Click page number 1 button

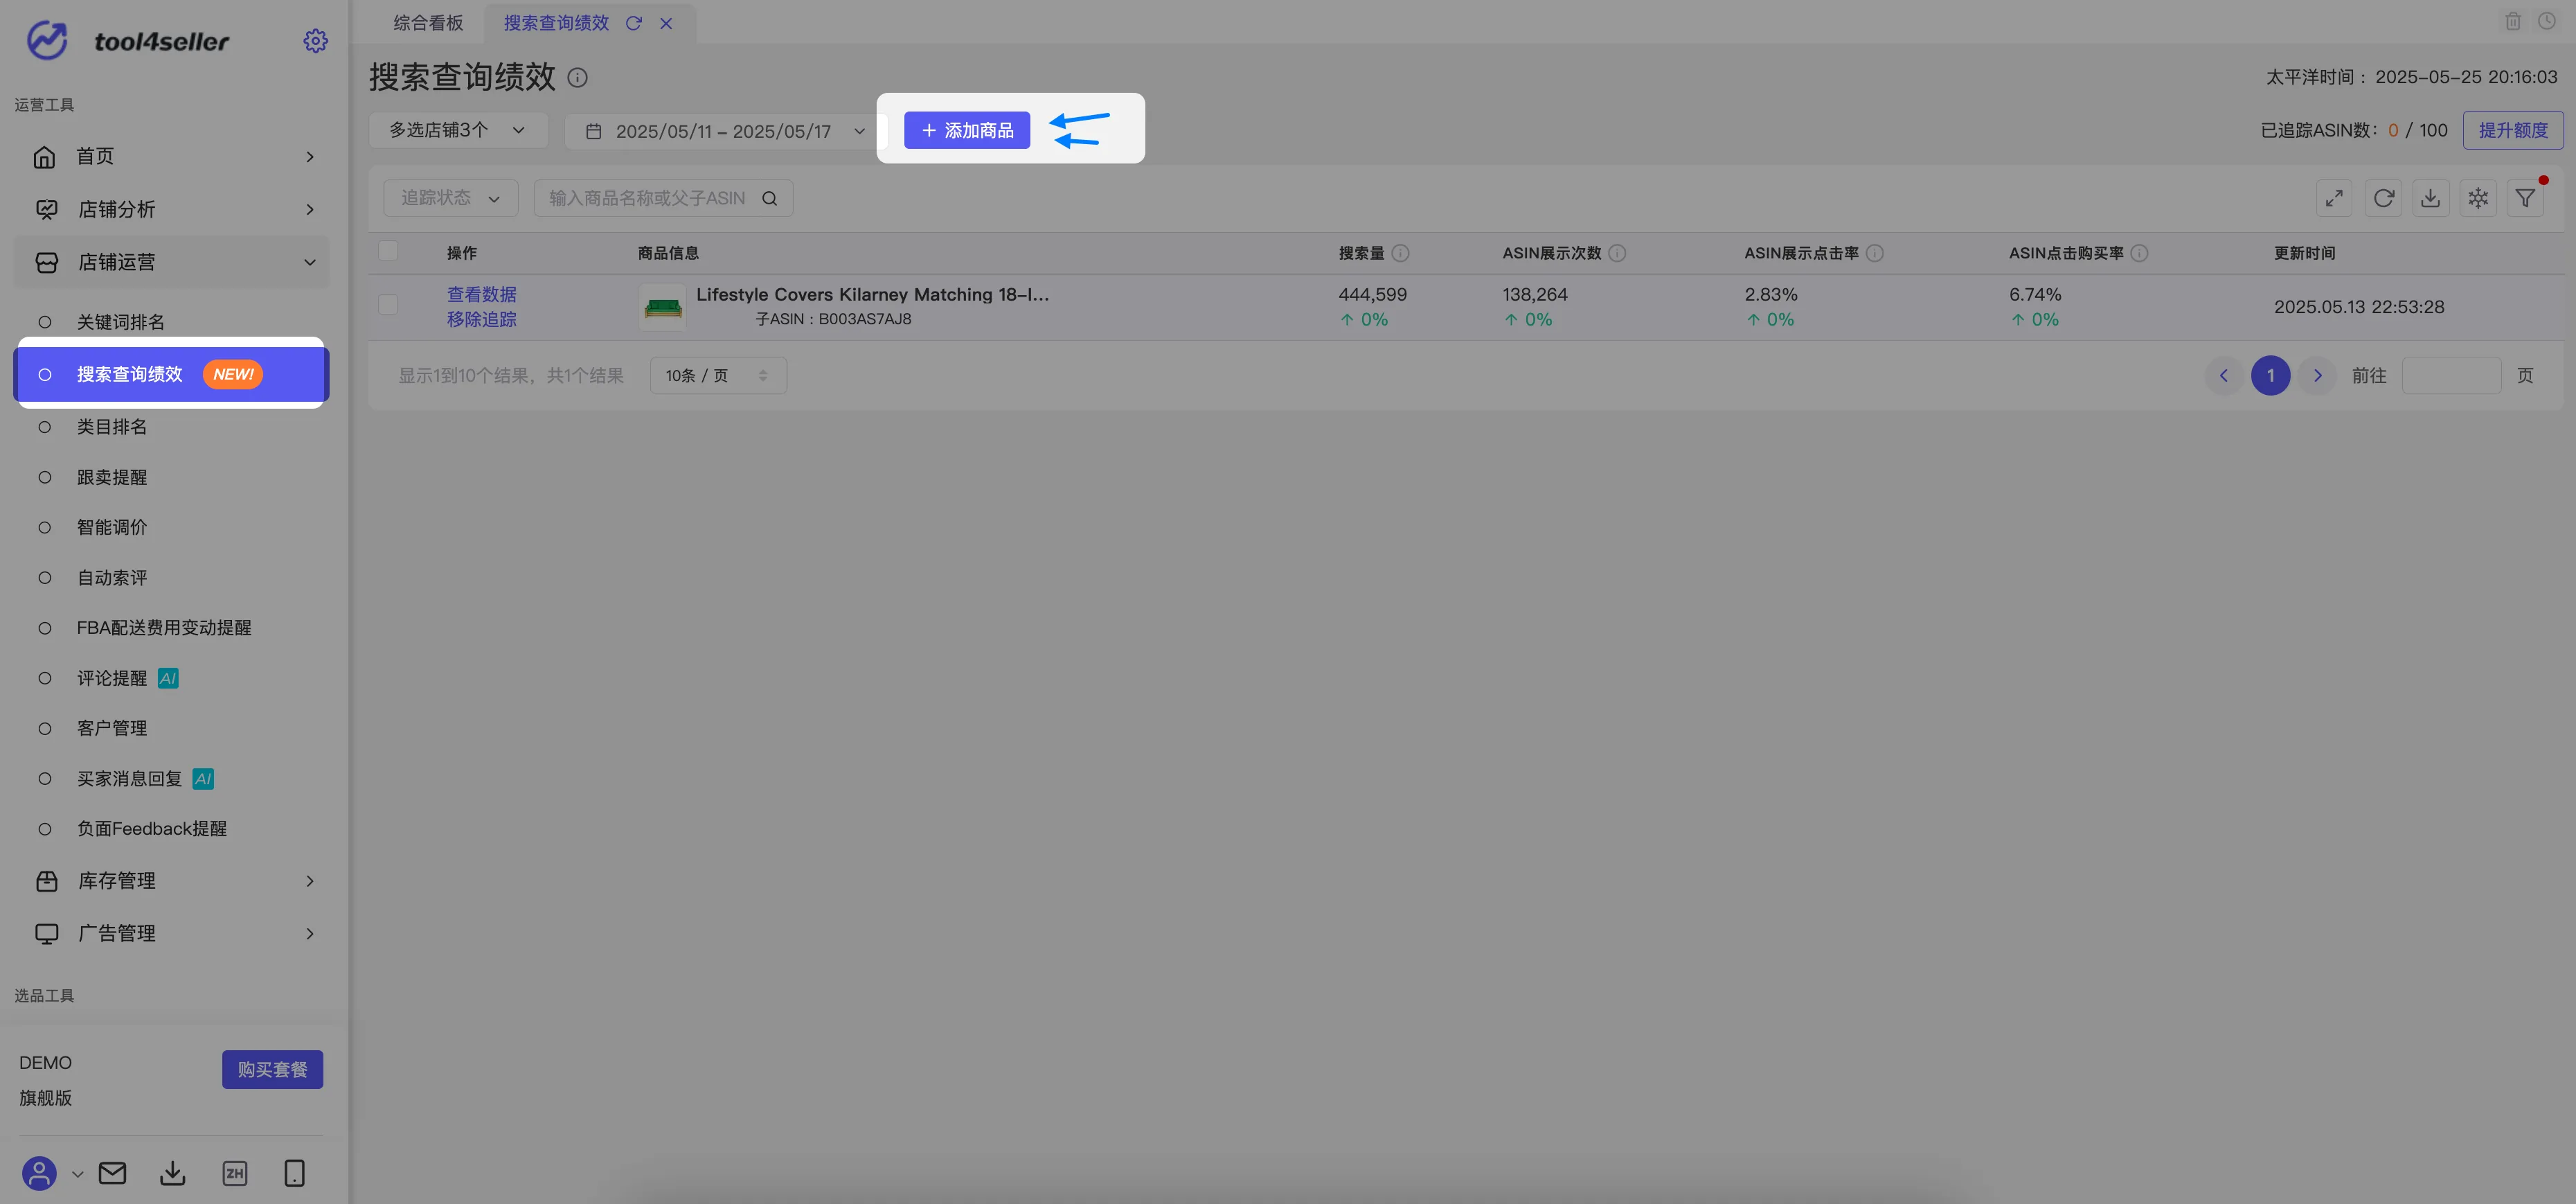2270,375
